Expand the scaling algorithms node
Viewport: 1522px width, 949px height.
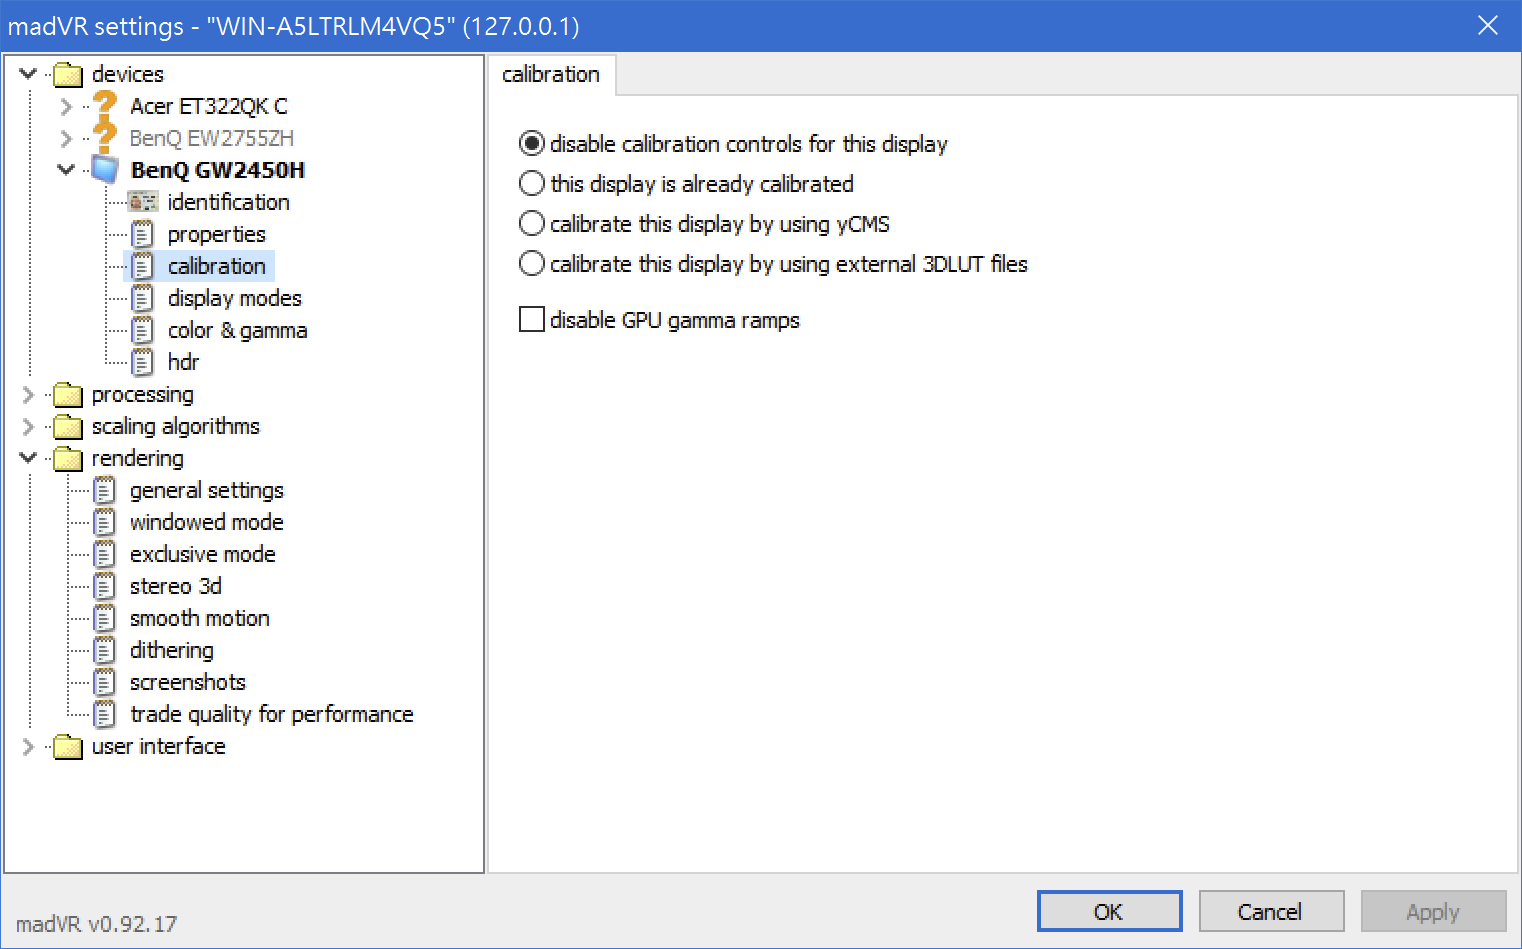click(x=28, y=426)
